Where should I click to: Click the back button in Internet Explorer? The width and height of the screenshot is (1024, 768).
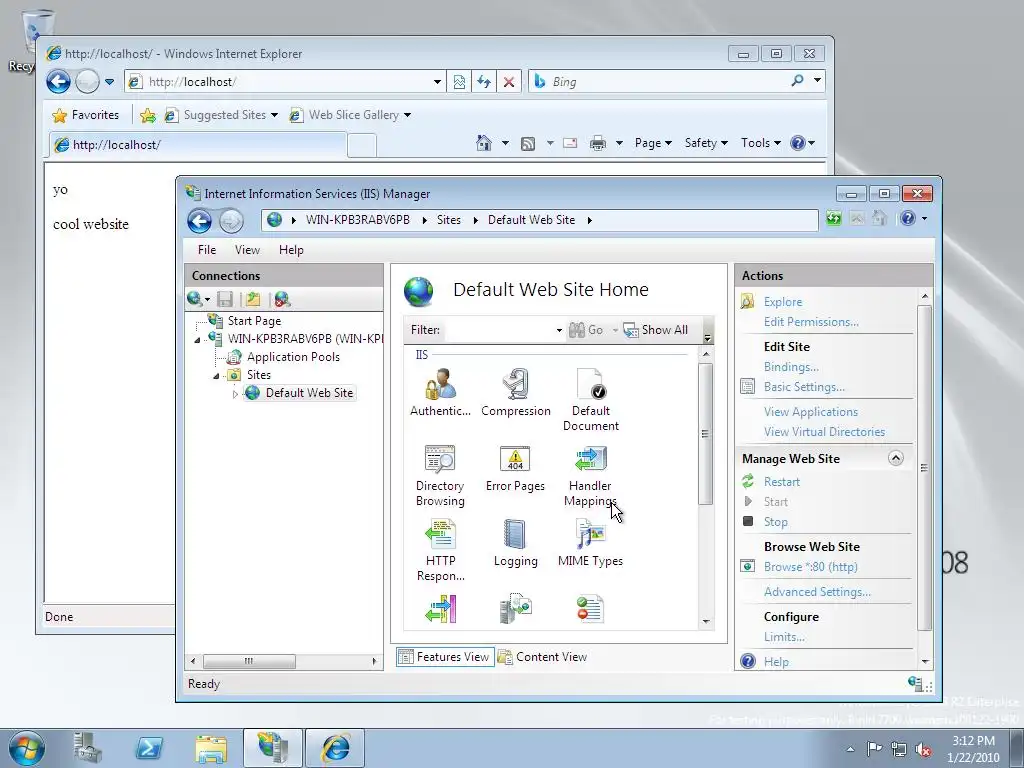(58, 82)
